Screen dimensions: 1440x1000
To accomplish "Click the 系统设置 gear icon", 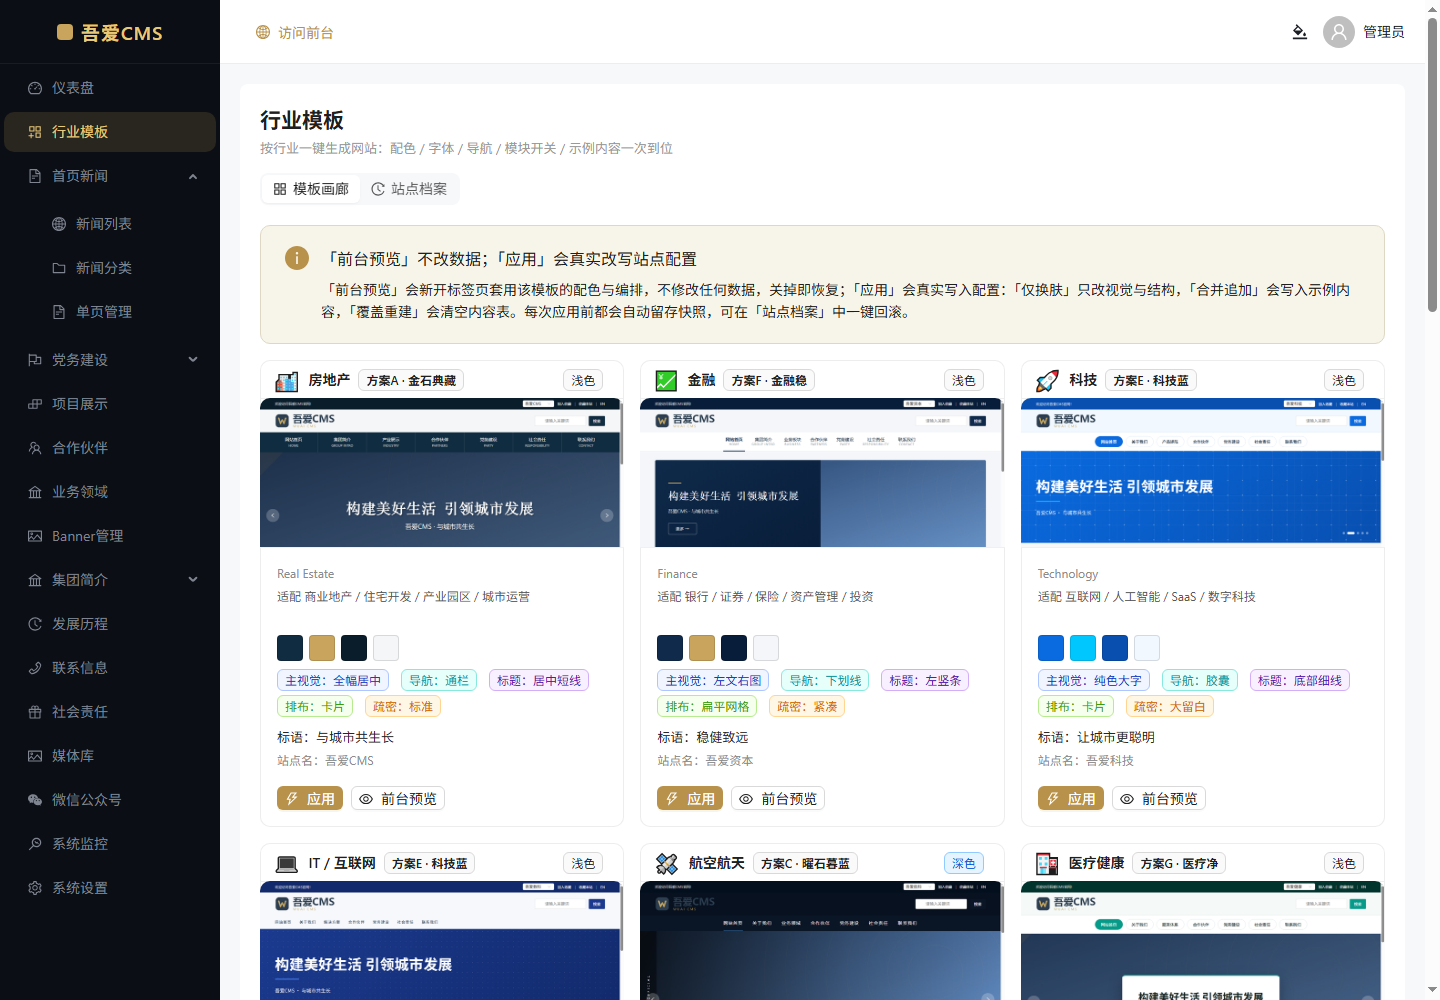I will click(x=35, y=888).
